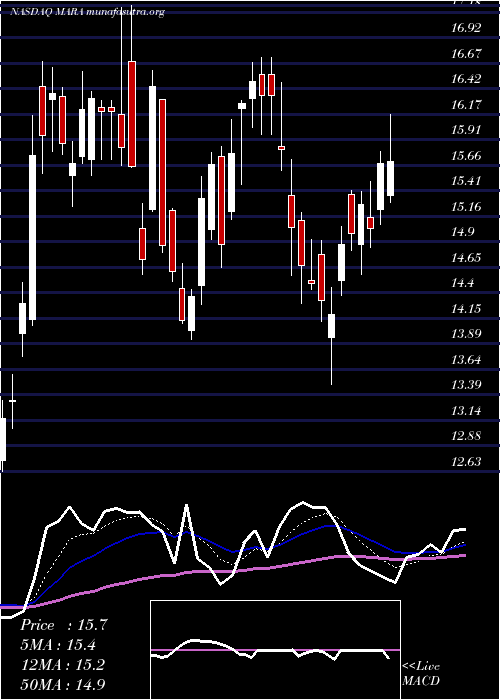The image size is (500, 700).
Task: Click the Price : 15.7 readout
Action: 64,625
